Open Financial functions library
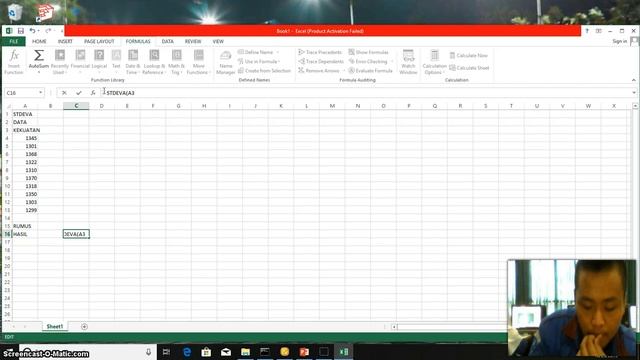640x360 pixels. point(80,62)
